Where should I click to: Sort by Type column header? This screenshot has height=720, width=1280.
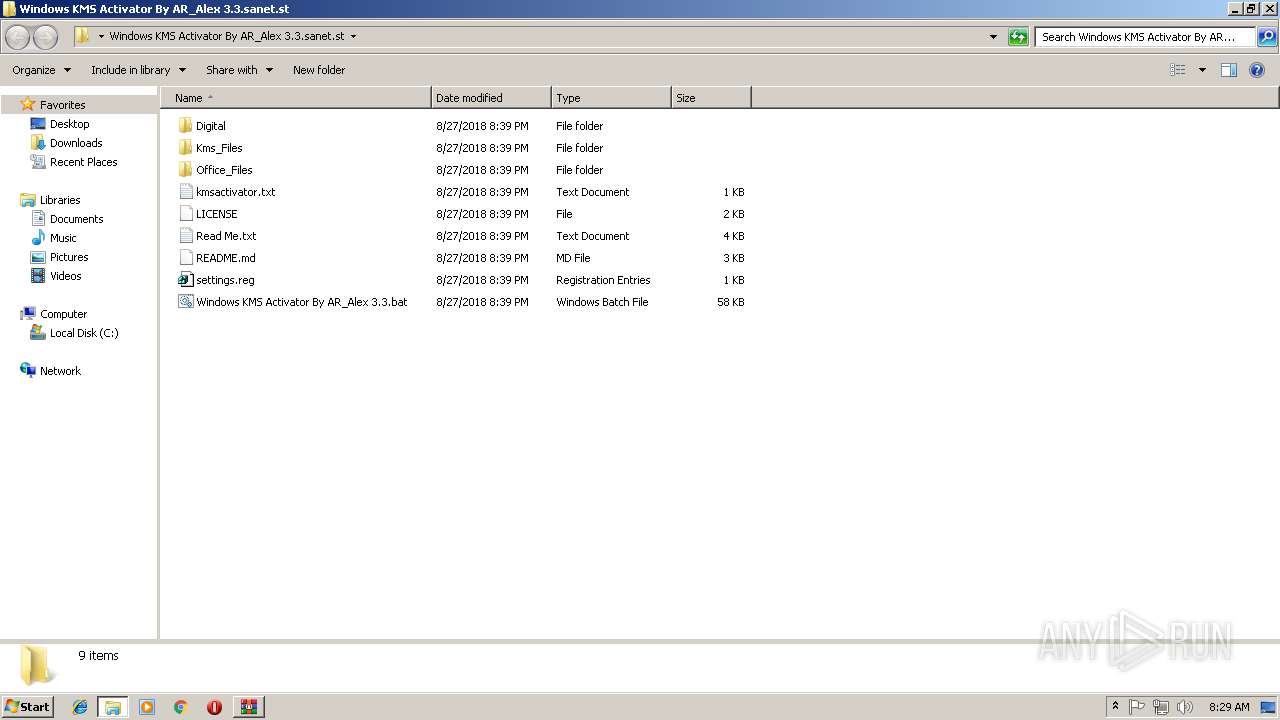pos(611,98)
